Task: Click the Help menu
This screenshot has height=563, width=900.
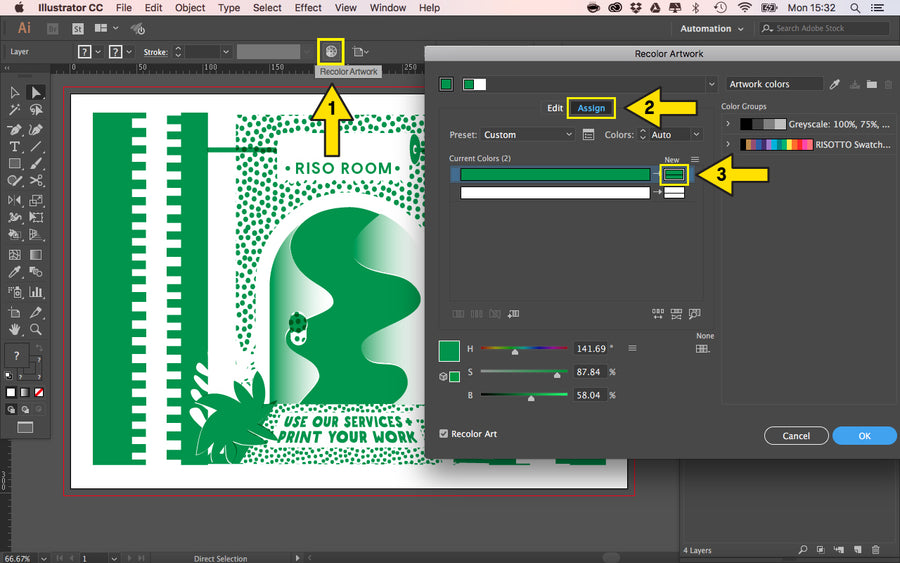Action: [x=429, y=7]
